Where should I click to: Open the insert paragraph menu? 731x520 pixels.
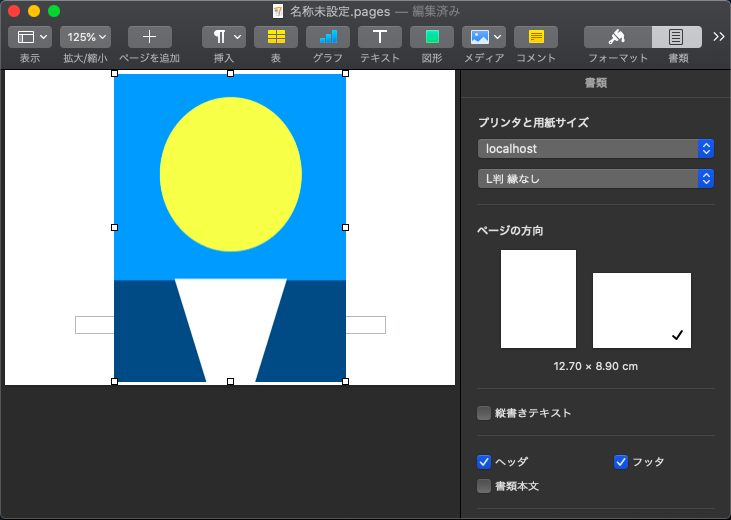click(224, 37)
